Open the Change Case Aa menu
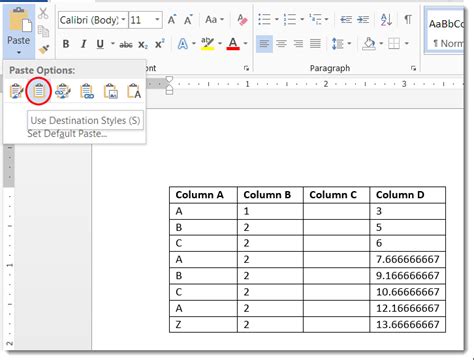The height and width of the screenshot is (360, 474). (214, 20)
